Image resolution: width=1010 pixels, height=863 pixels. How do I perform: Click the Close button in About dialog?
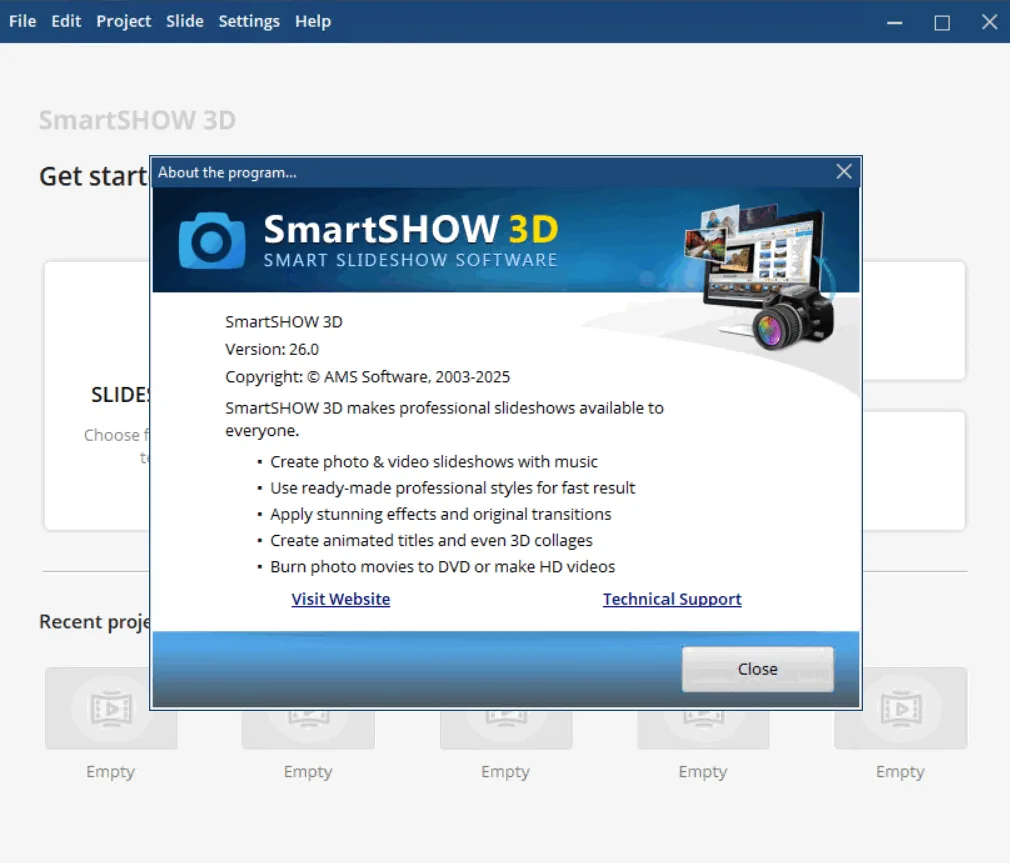pyautogui.click(x=758, y=669)
